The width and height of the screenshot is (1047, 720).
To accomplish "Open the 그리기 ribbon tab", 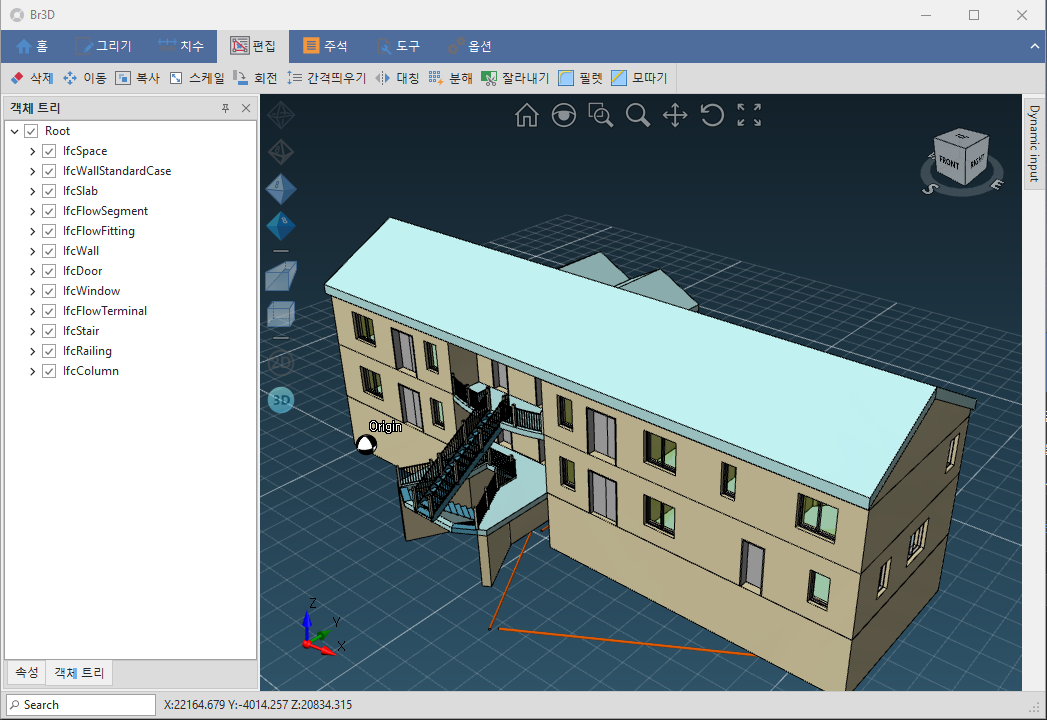I will 104,46.
